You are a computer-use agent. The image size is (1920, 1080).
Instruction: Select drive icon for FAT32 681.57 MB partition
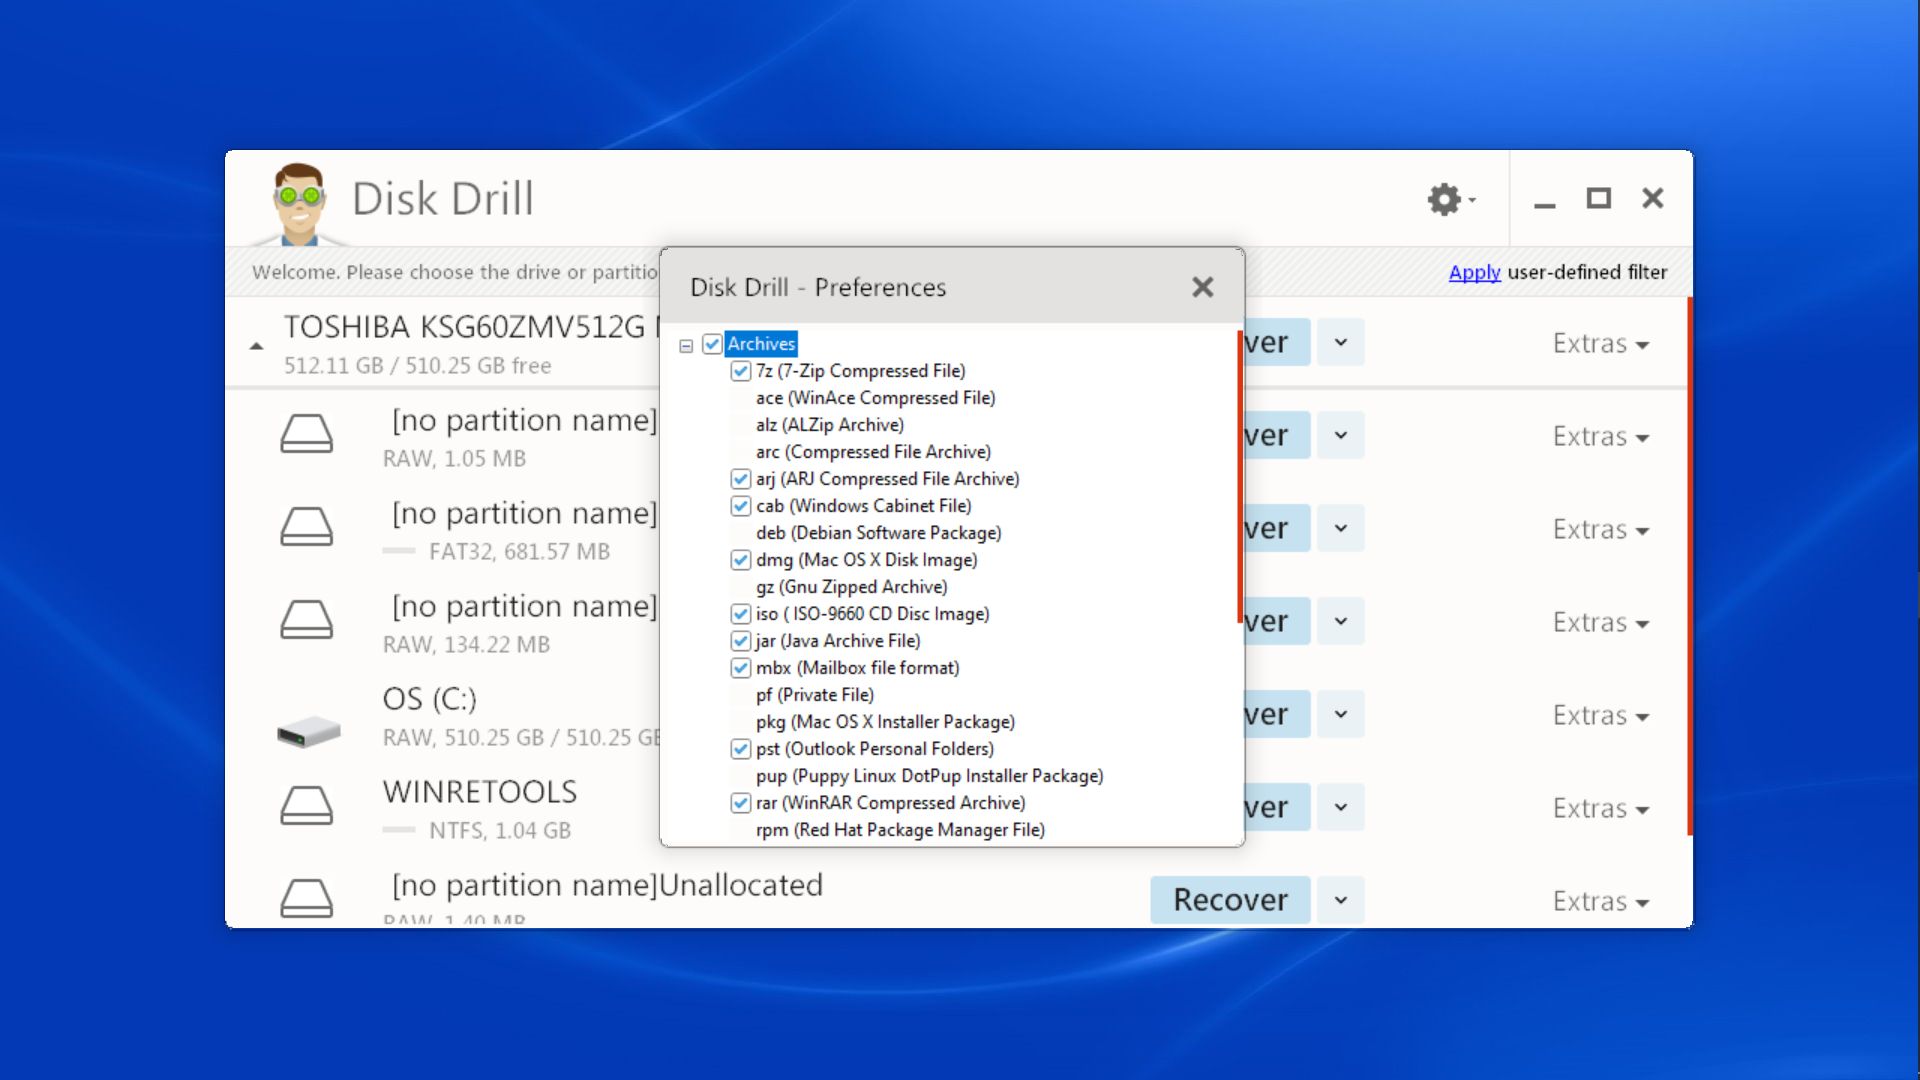pyautogui.click(x=306, y=527)
